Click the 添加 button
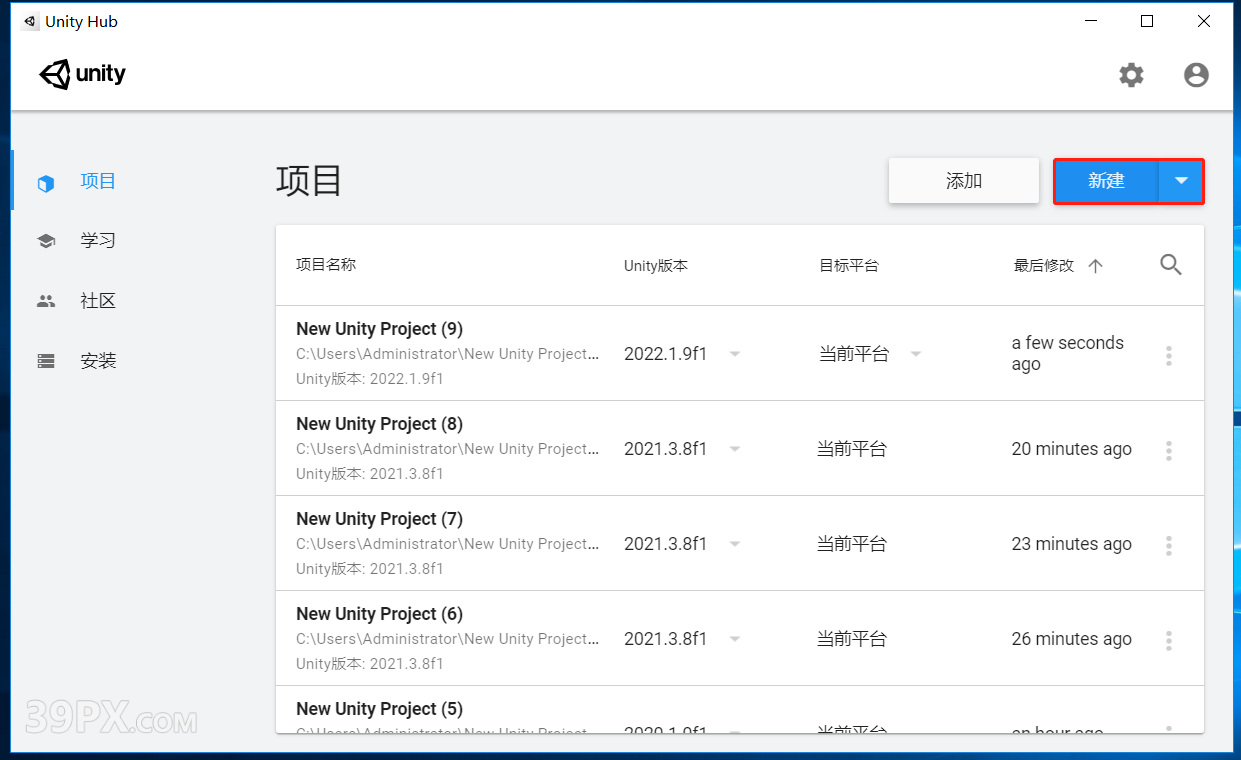 [964, 181]
